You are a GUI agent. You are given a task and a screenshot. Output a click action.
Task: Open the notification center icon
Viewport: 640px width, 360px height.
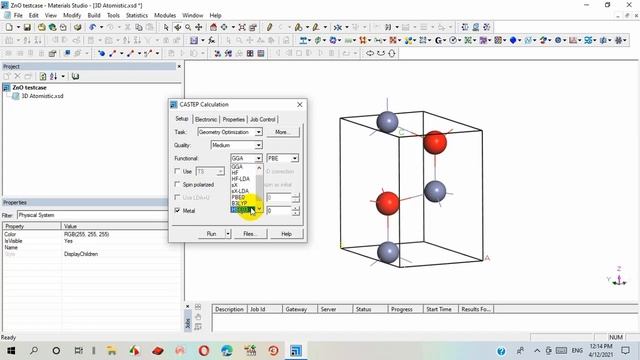(625, 351)
